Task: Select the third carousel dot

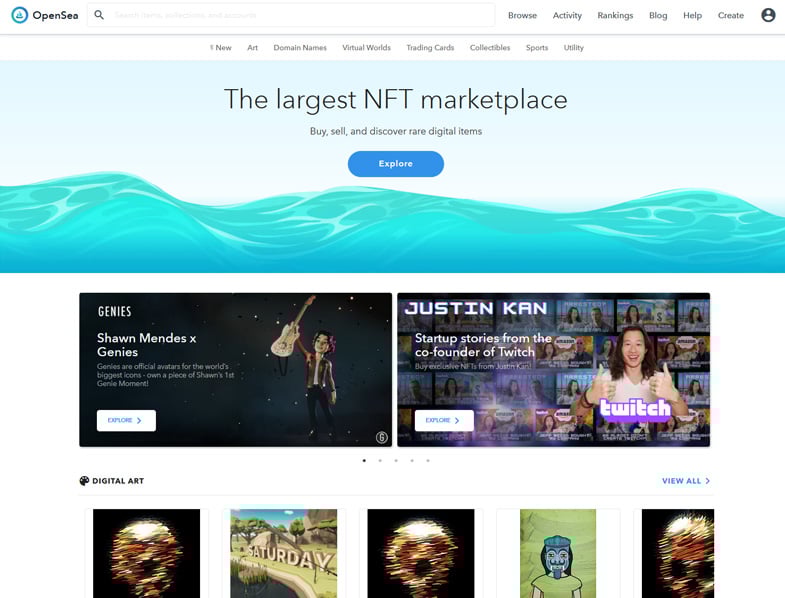Action: point(396,460)
